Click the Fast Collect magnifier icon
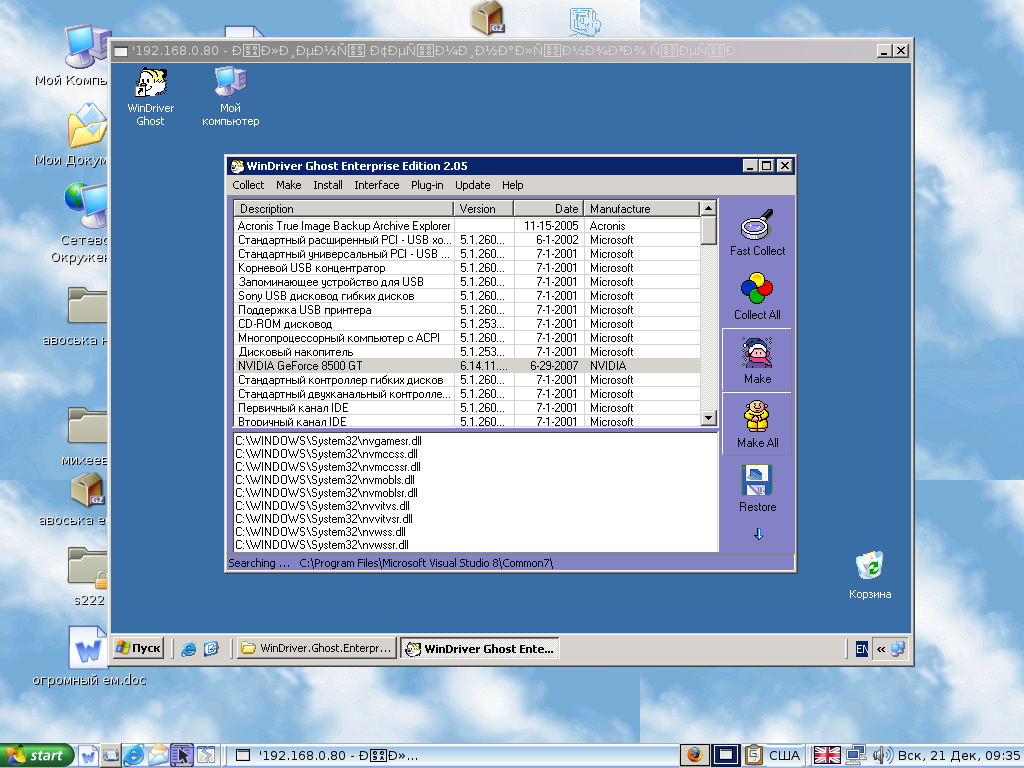This screenshot has width=1024, height=768. pyautogui.click(x=757, y=225)
